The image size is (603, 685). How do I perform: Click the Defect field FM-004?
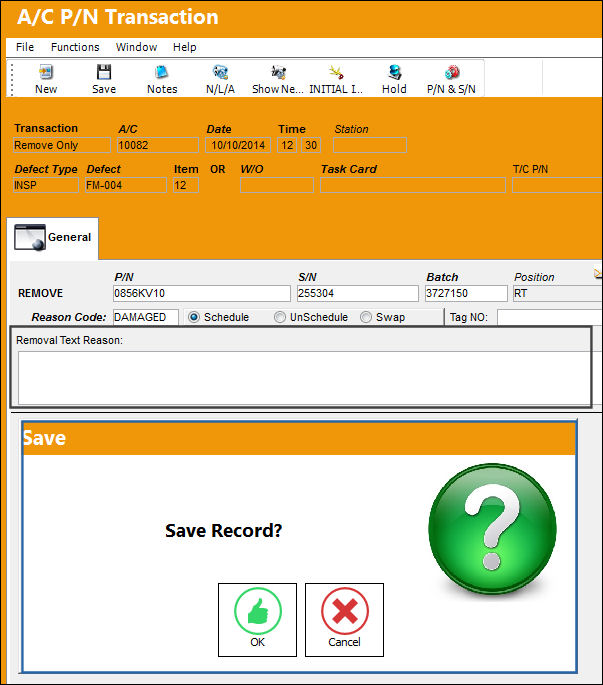(x=126, y=185)
